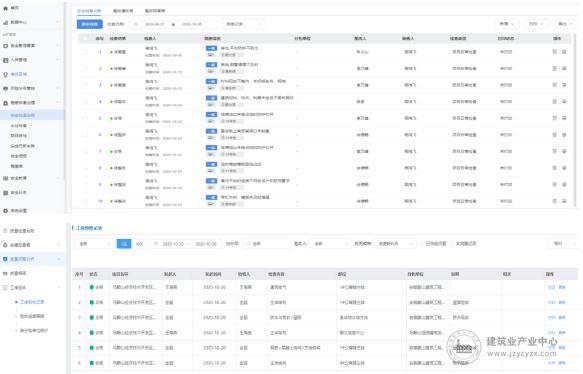Viewport: 583px width, 374px height.
Task: Click the list icon beside lower sidebar tree parent
Action: [5, 288]
